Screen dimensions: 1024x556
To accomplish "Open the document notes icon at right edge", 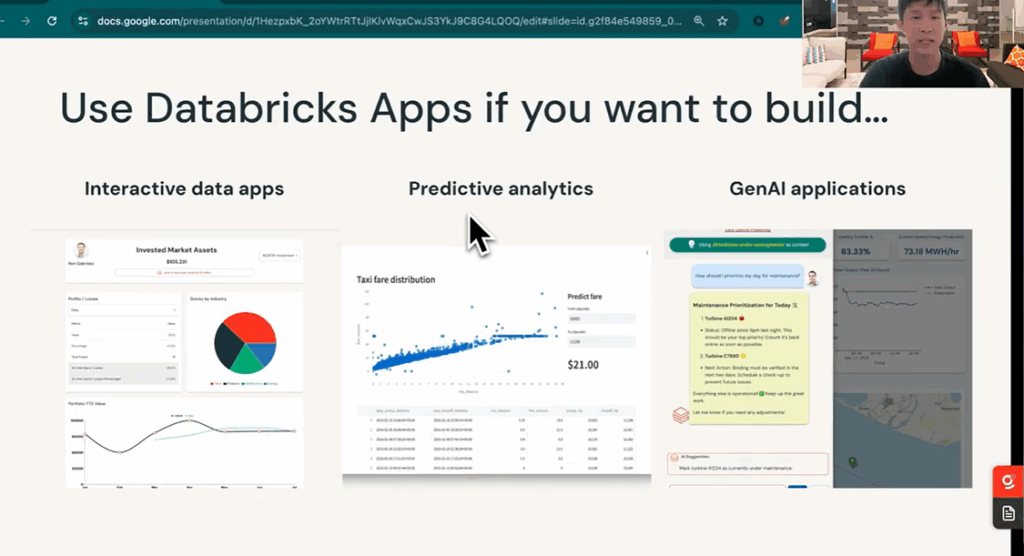I will [x=1007, y=513].
